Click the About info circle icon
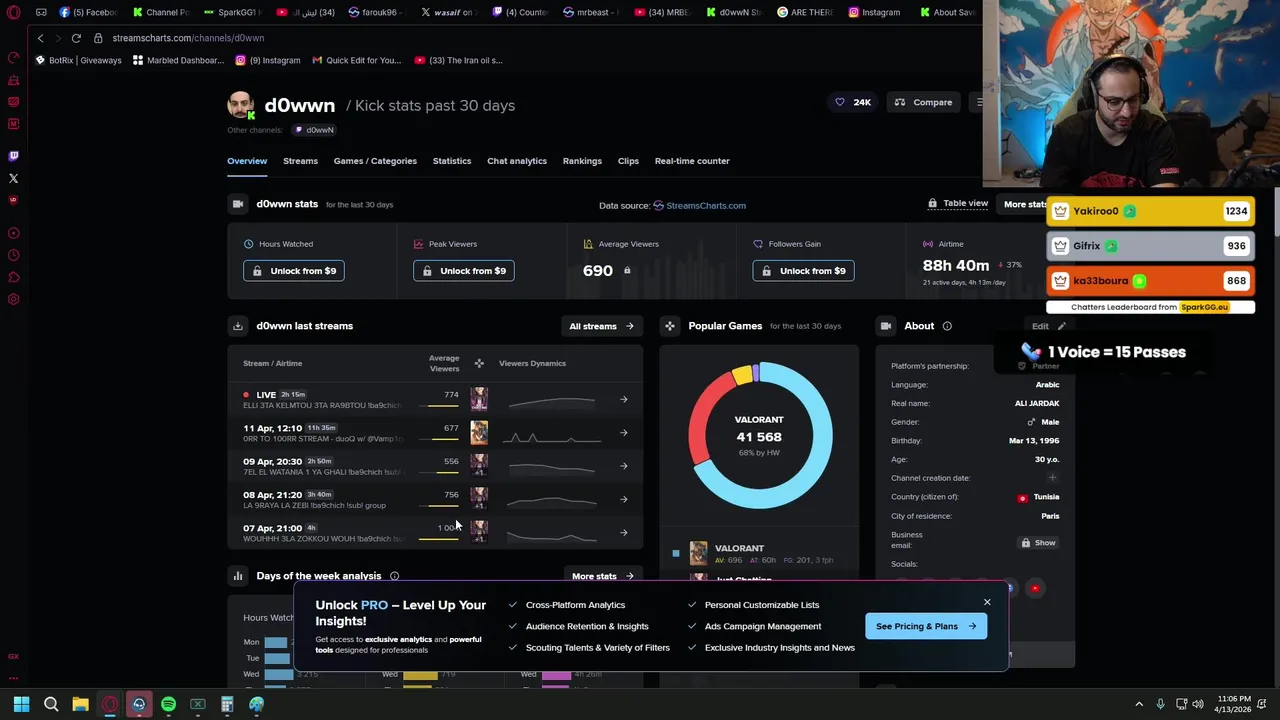The height and width of the screenshot is (720, 1280). pos(947,326)
